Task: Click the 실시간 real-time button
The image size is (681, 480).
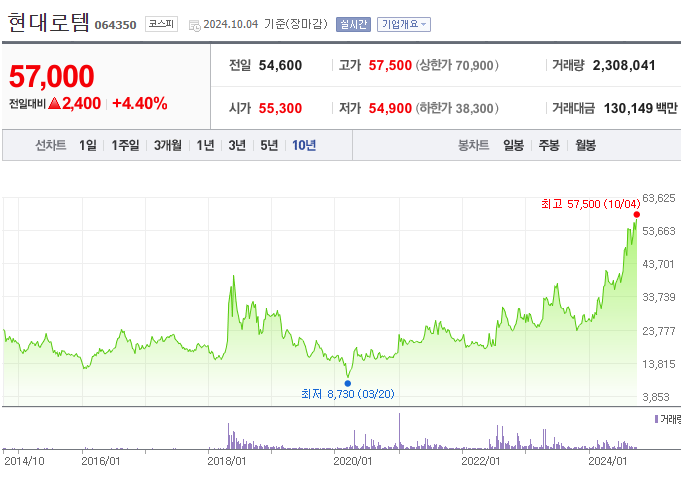Action: click(x=353, y=24)
